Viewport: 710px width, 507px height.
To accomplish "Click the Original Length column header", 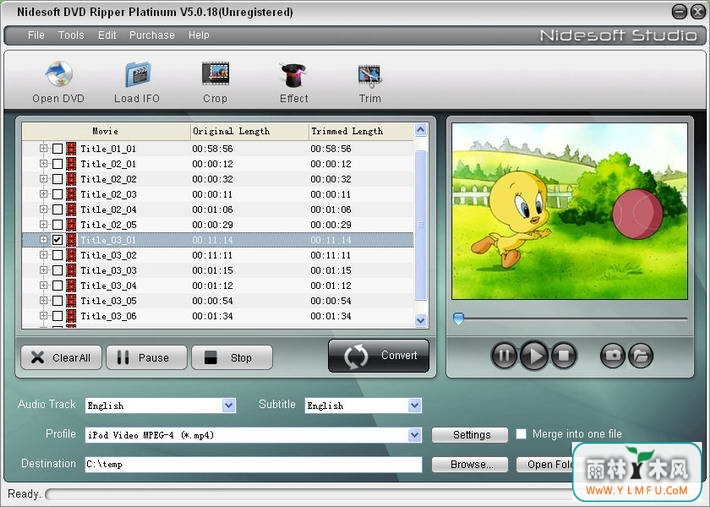I will (249, 131).
